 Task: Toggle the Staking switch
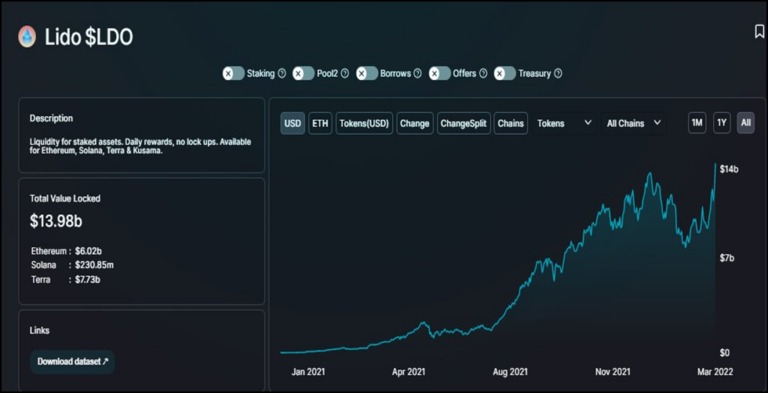click(234, 74)
